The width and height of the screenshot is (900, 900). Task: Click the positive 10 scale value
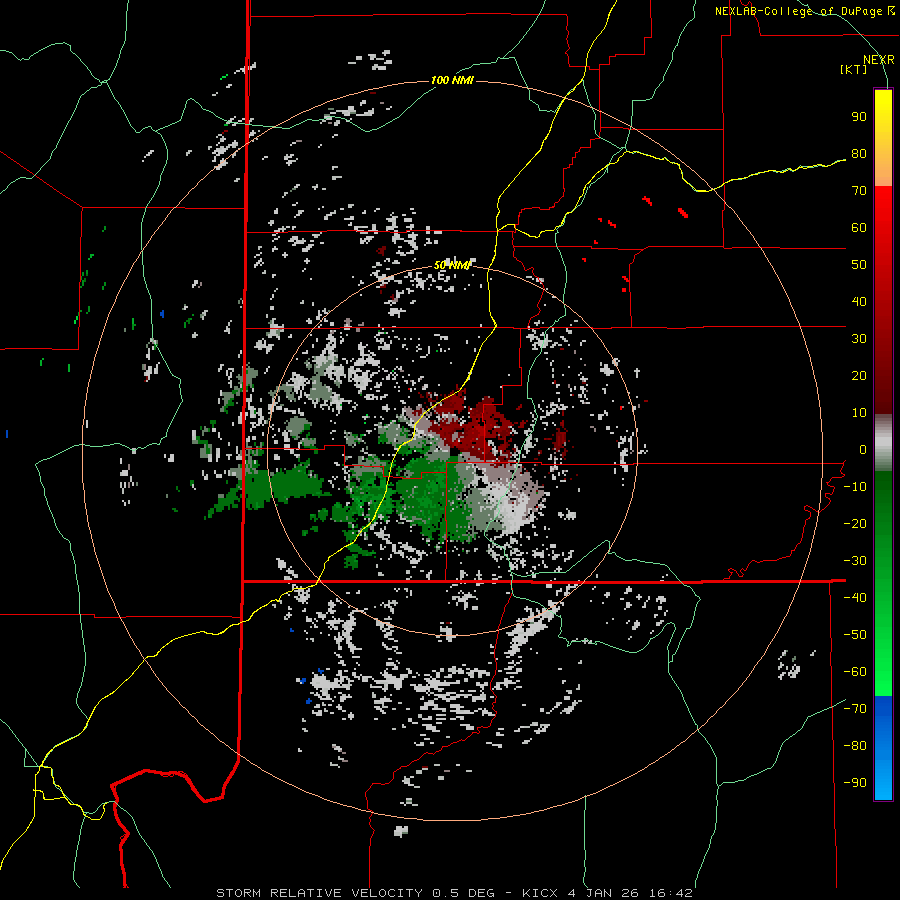coord(859,413)
